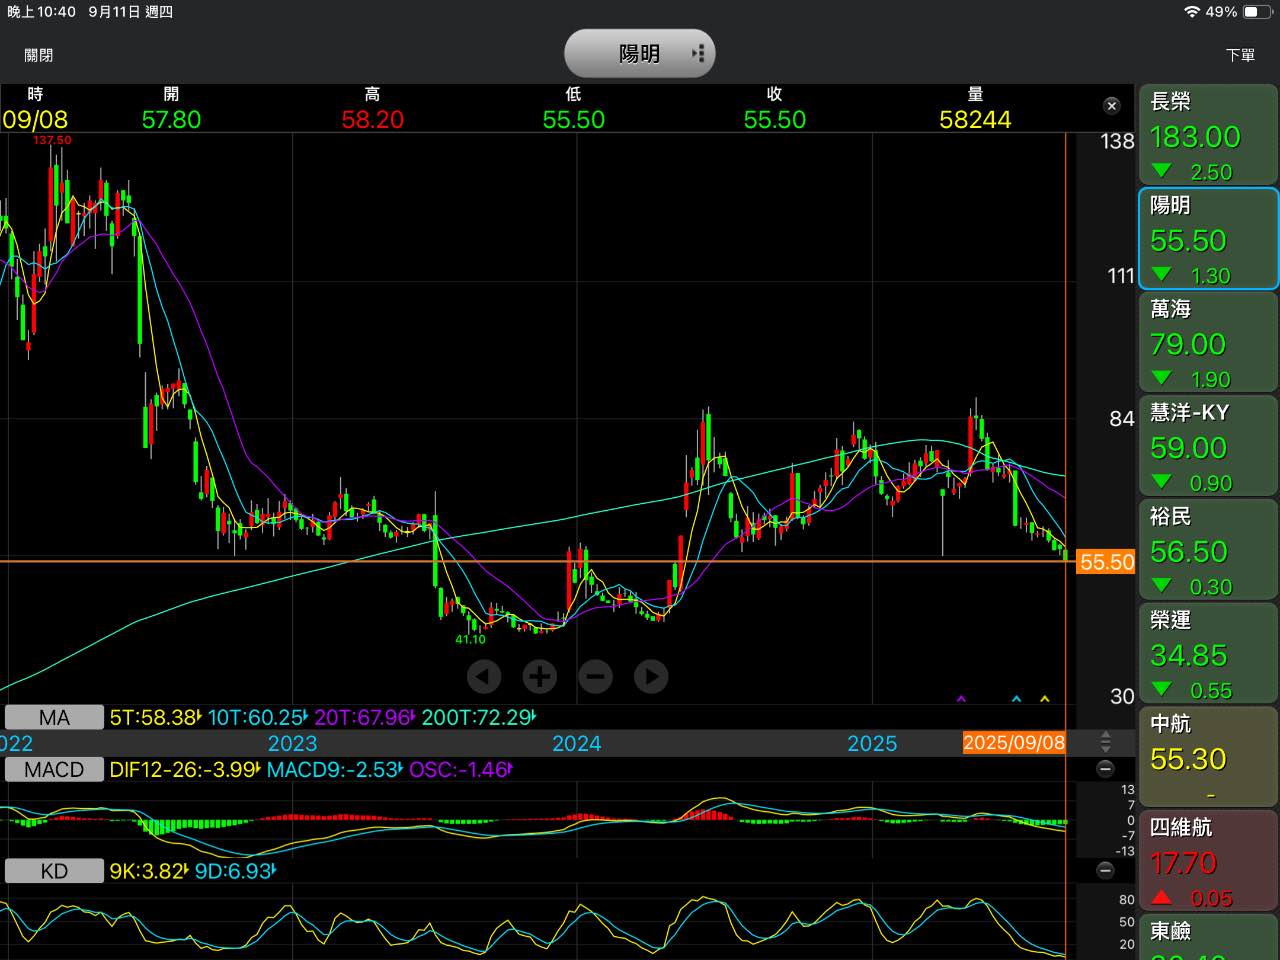This screenshot has height=960, width=1280.
Task: Toggle the 5T moving average setting
Action: (x=156, y=717)
